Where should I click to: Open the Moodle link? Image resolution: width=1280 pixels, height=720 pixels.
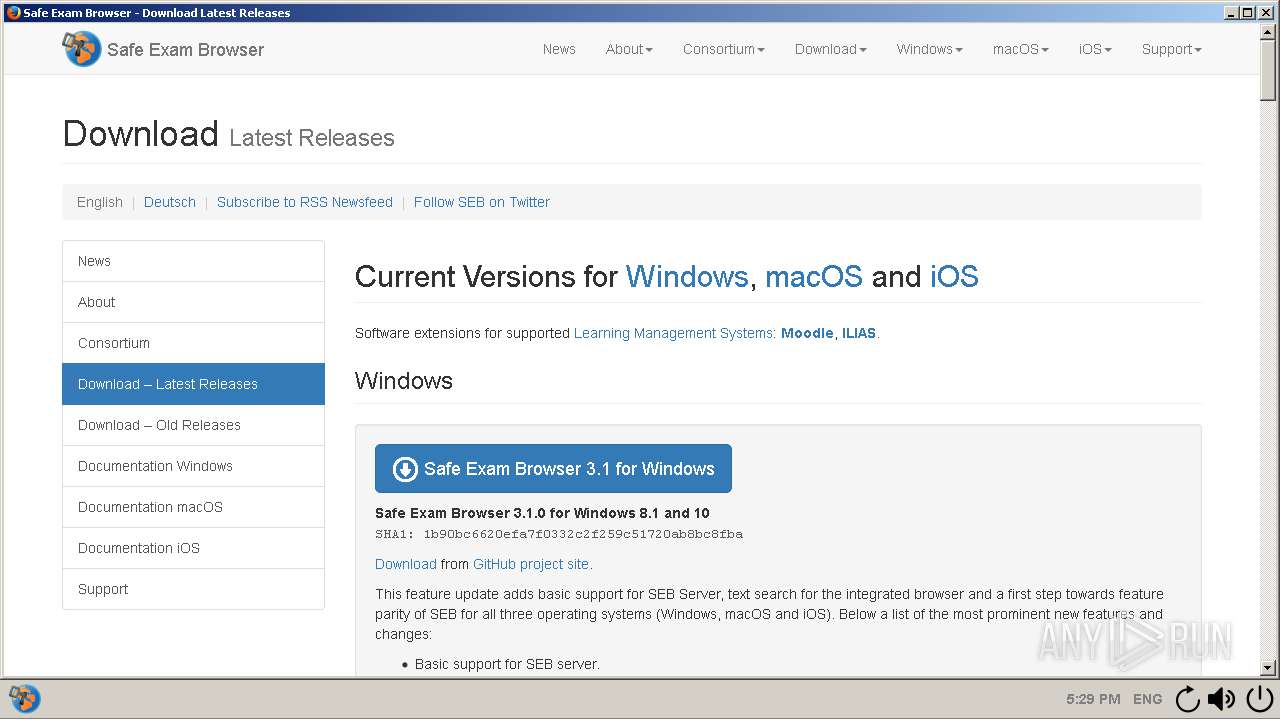click(x=807, y=333)
